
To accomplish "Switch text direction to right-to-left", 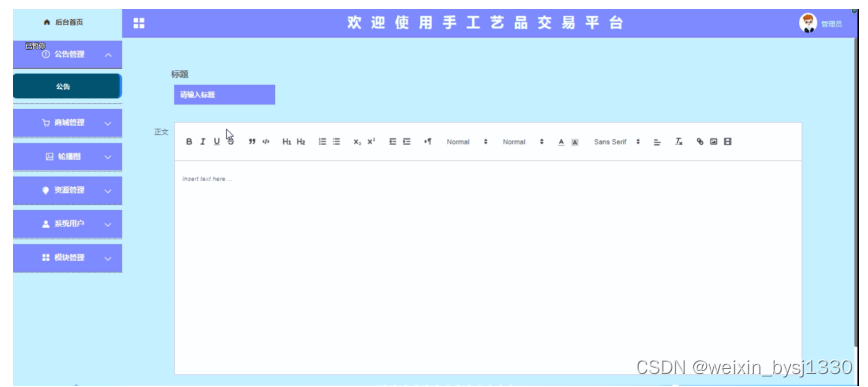I will (x=427, y=142).
